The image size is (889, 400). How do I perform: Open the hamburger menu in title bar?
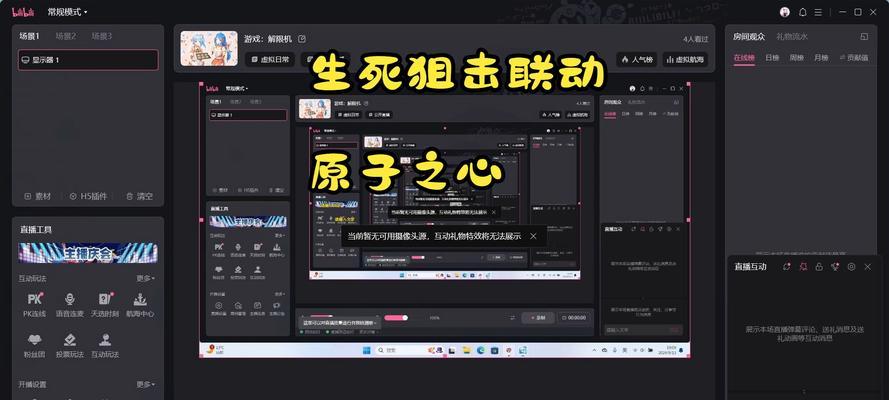(x=818, y=12)
